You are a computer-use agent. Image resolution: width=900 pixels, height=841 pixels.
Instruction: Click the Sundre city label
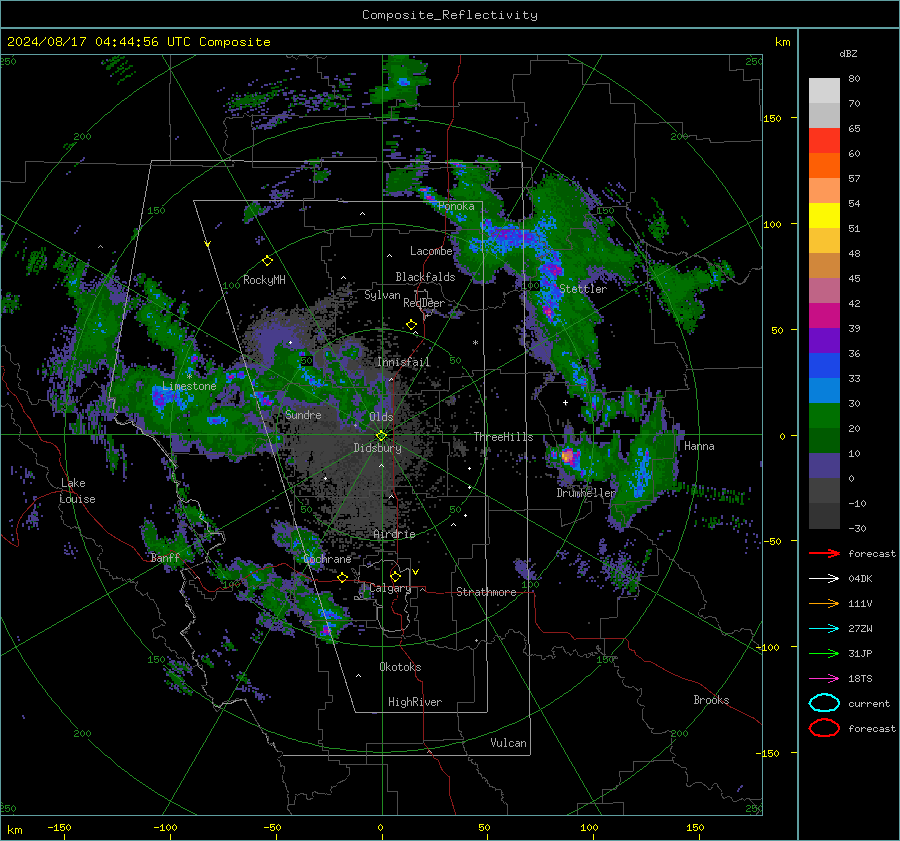[303, 414]
